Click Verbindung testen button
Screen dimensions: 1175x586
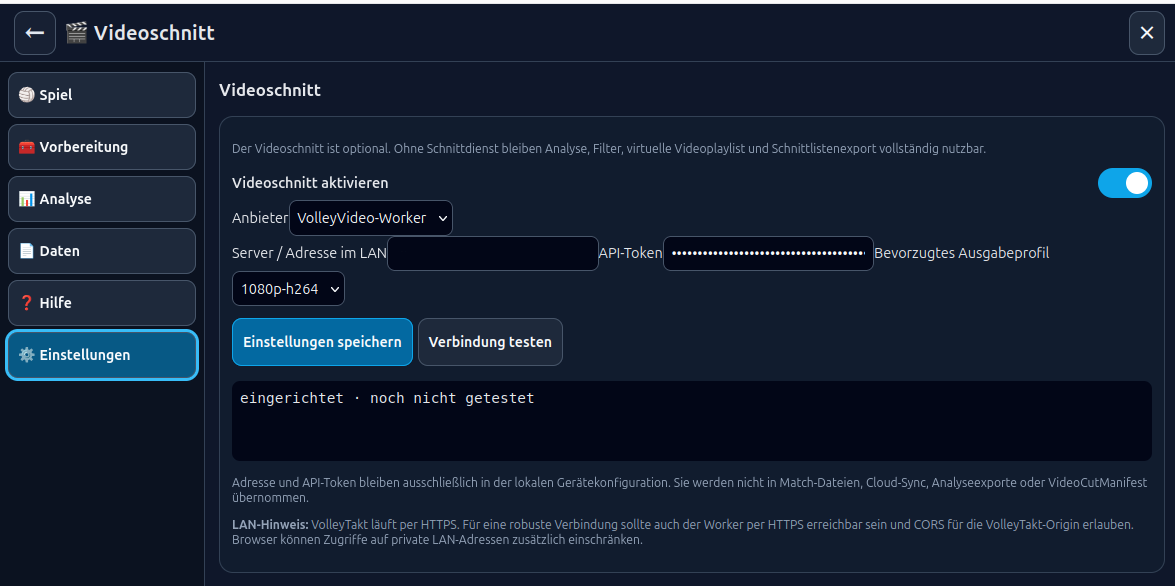490,342
